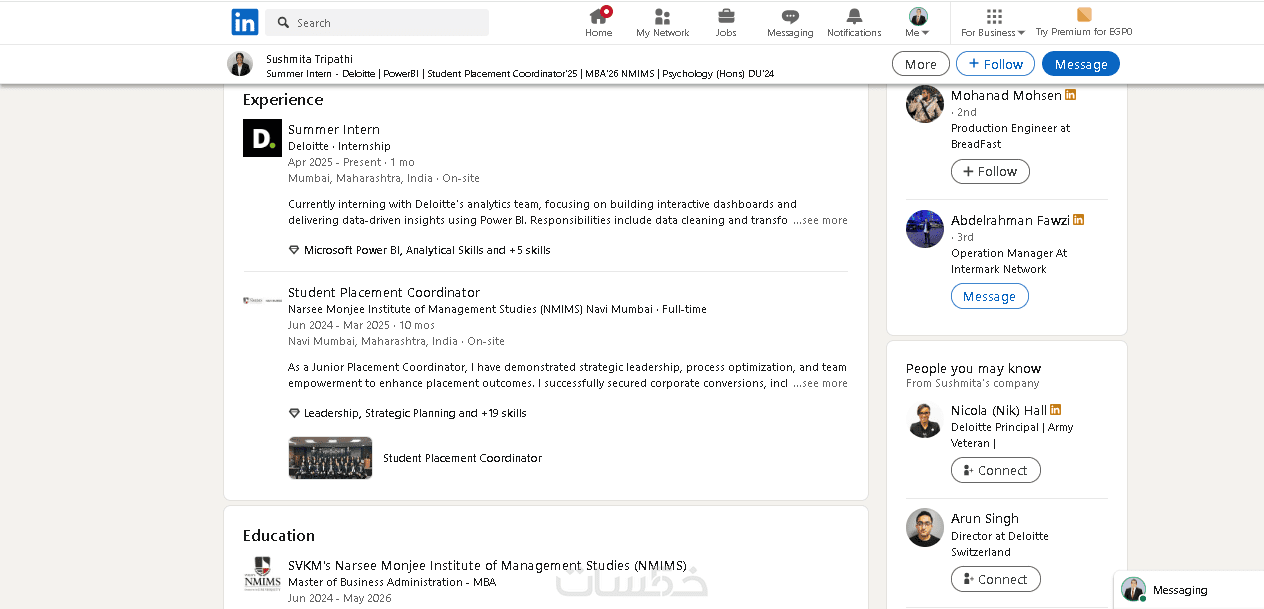Open Student Placement Coordinator job title
The height and width of the screenshot is (609, 1264).
point(384,292)
